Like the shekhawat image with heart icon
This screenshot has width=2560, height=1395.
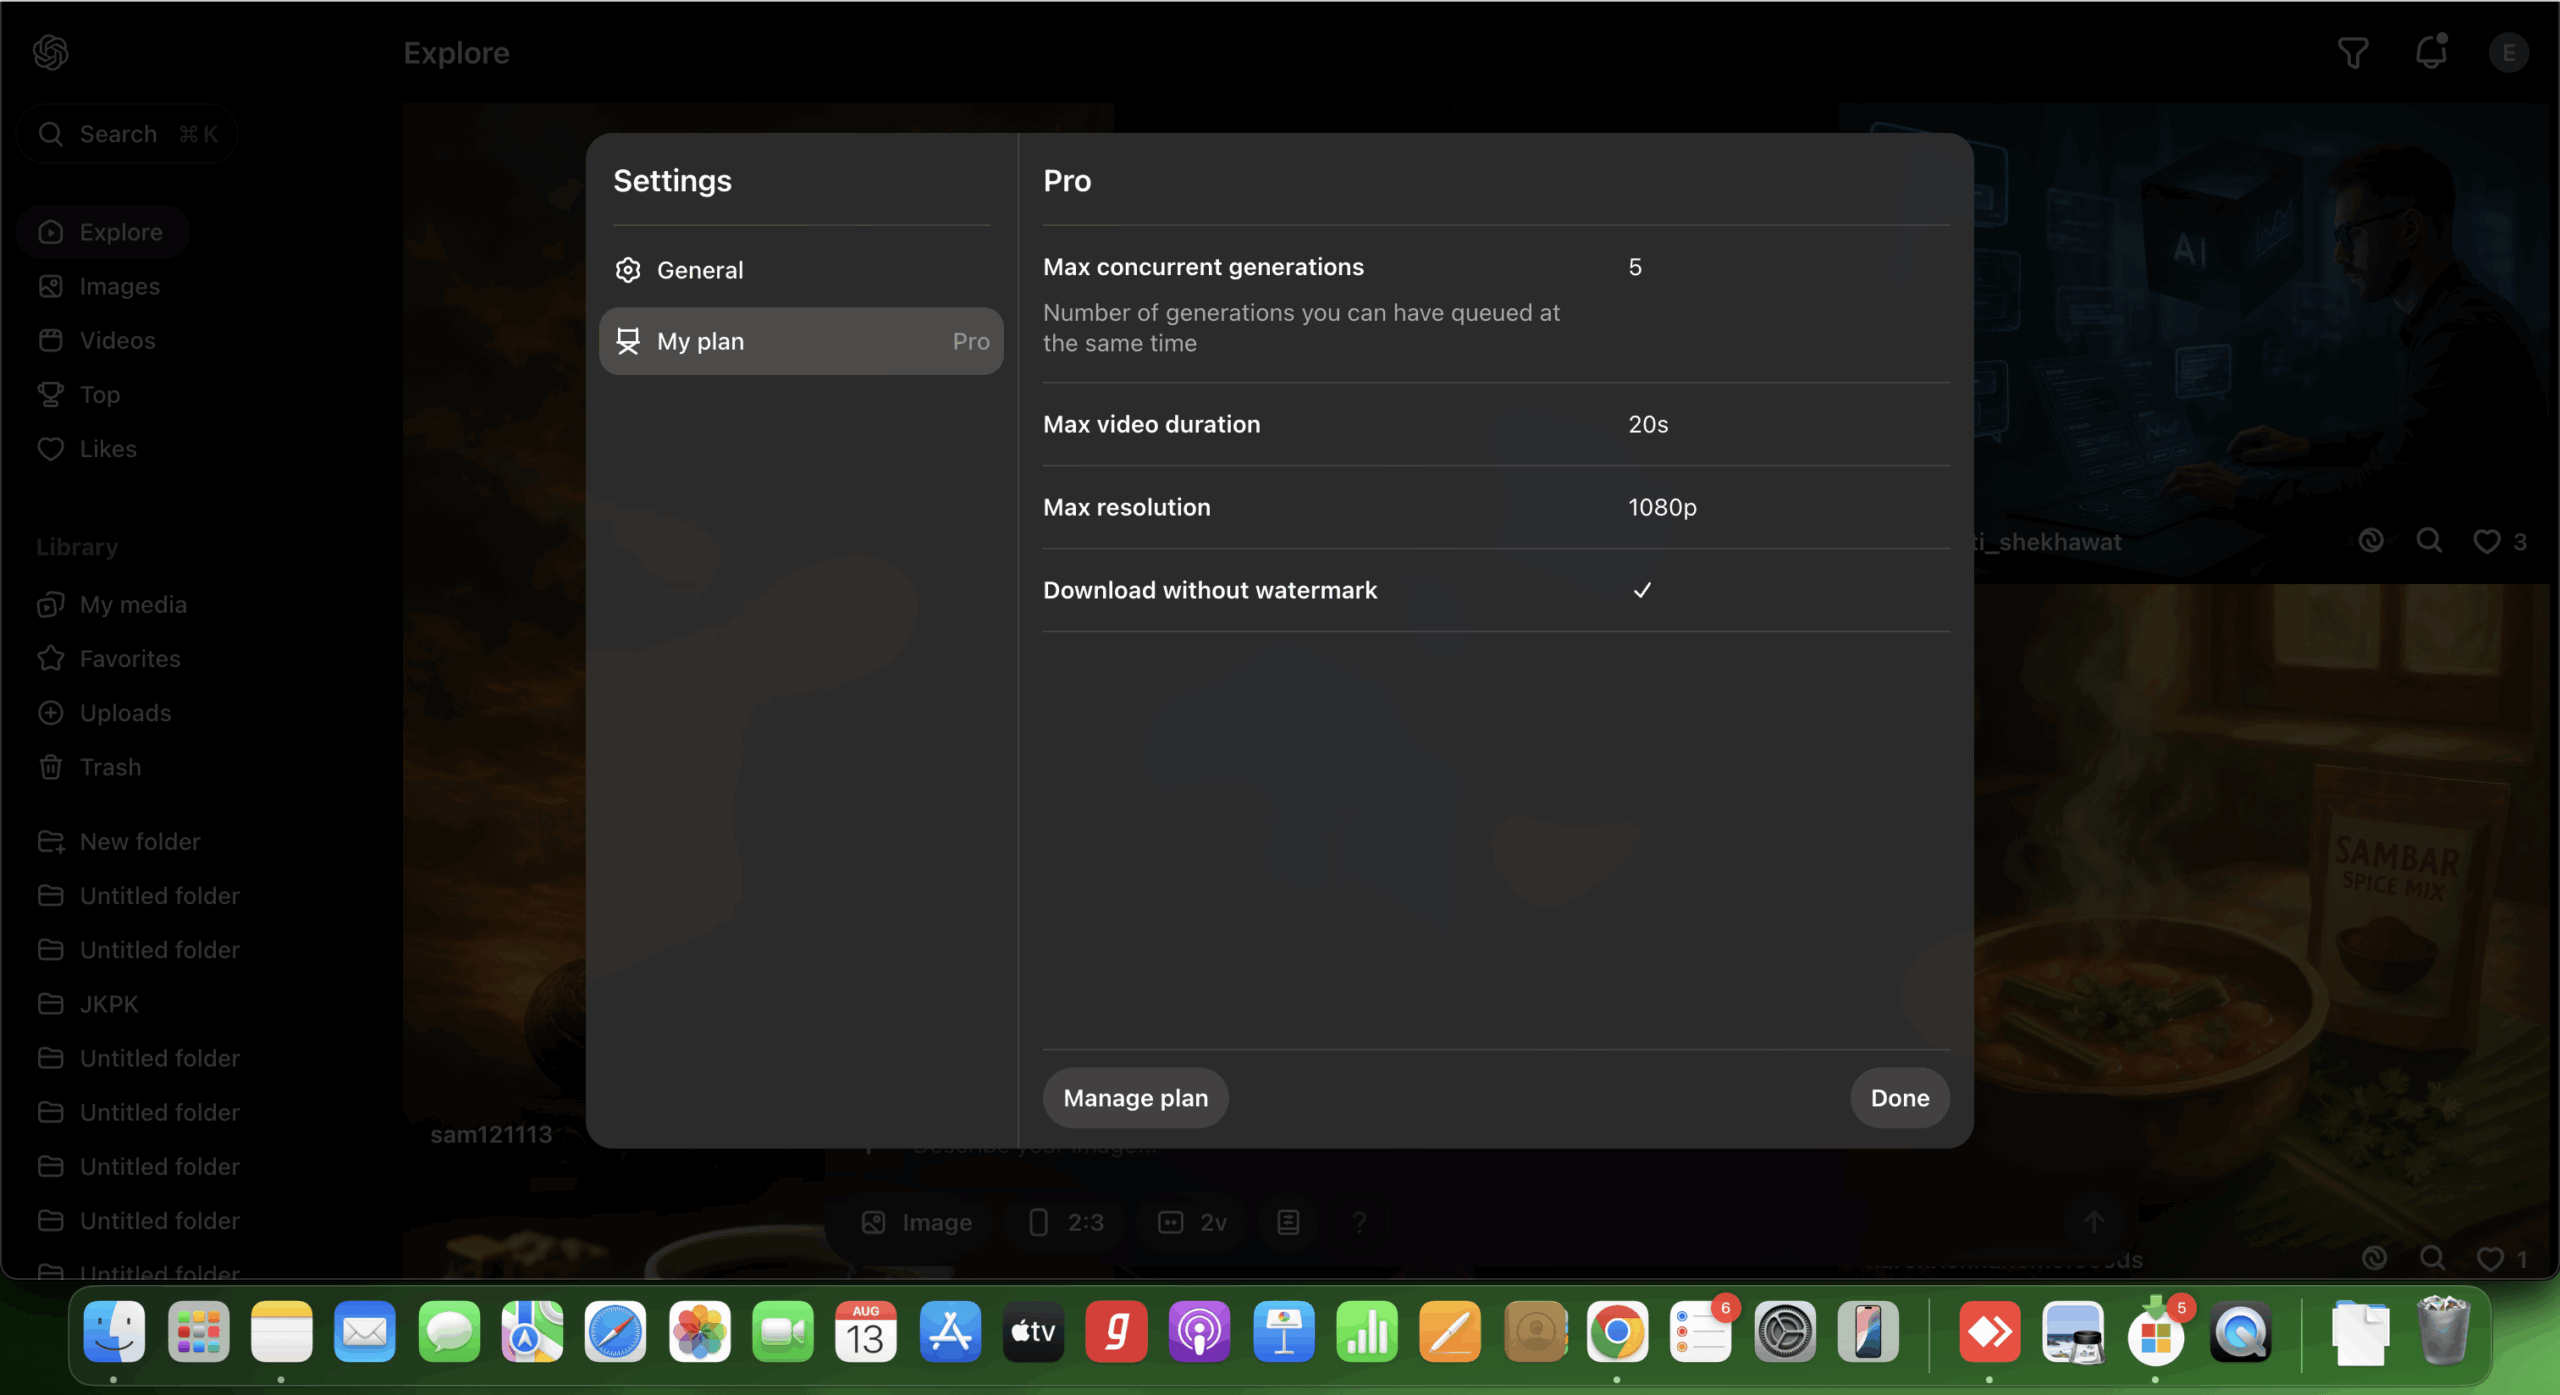pos(2486,541)
